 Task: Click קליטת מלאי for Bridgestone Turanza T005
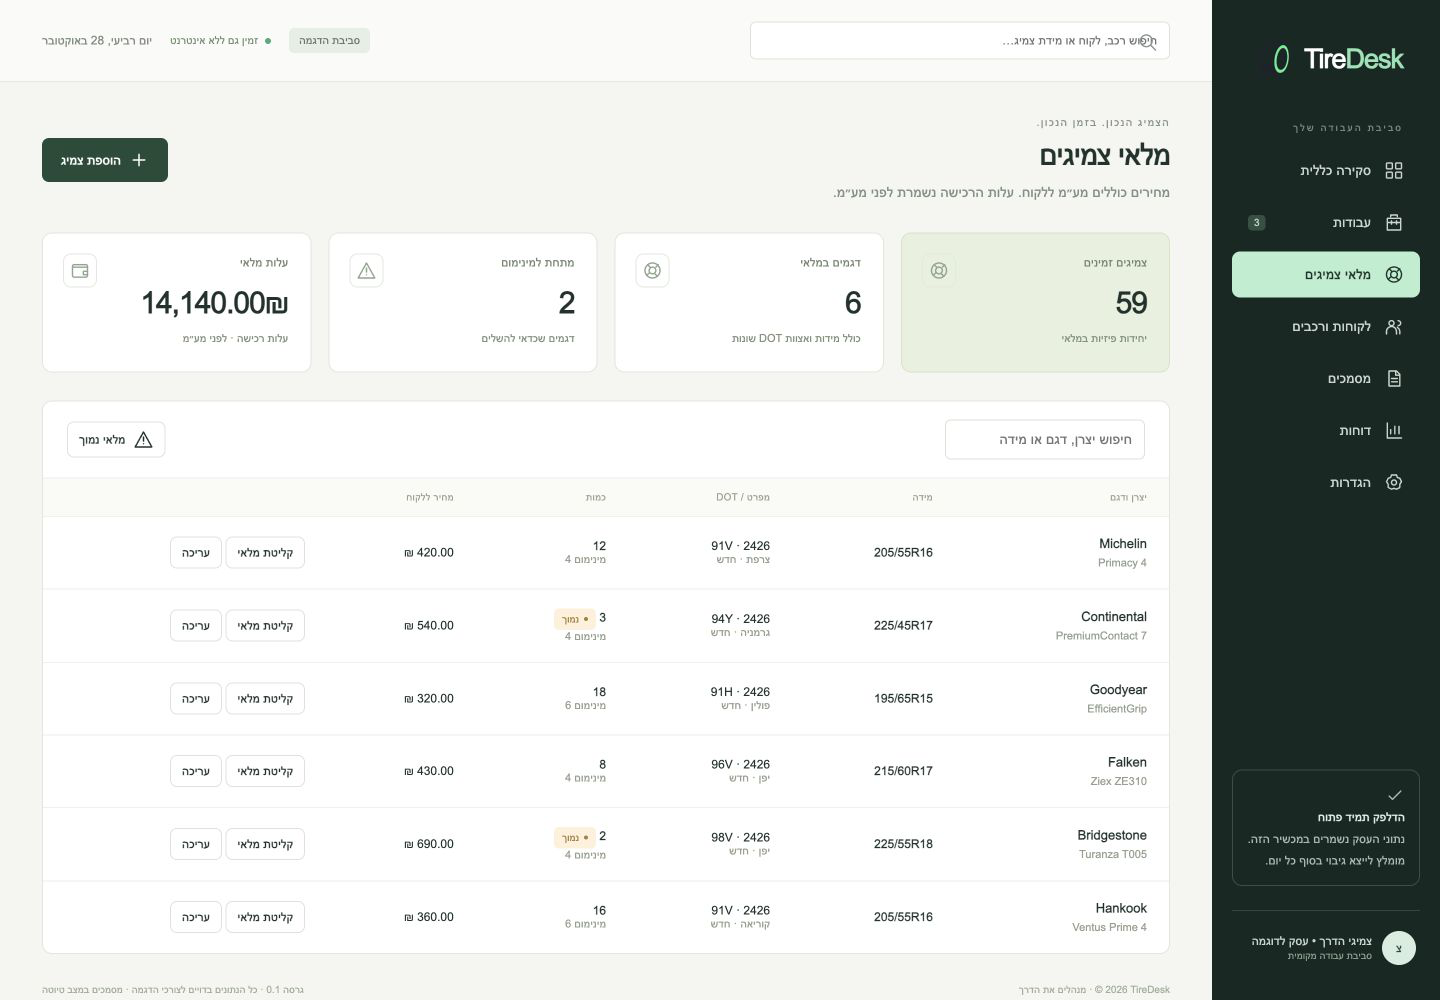click(x=265, y=844)
